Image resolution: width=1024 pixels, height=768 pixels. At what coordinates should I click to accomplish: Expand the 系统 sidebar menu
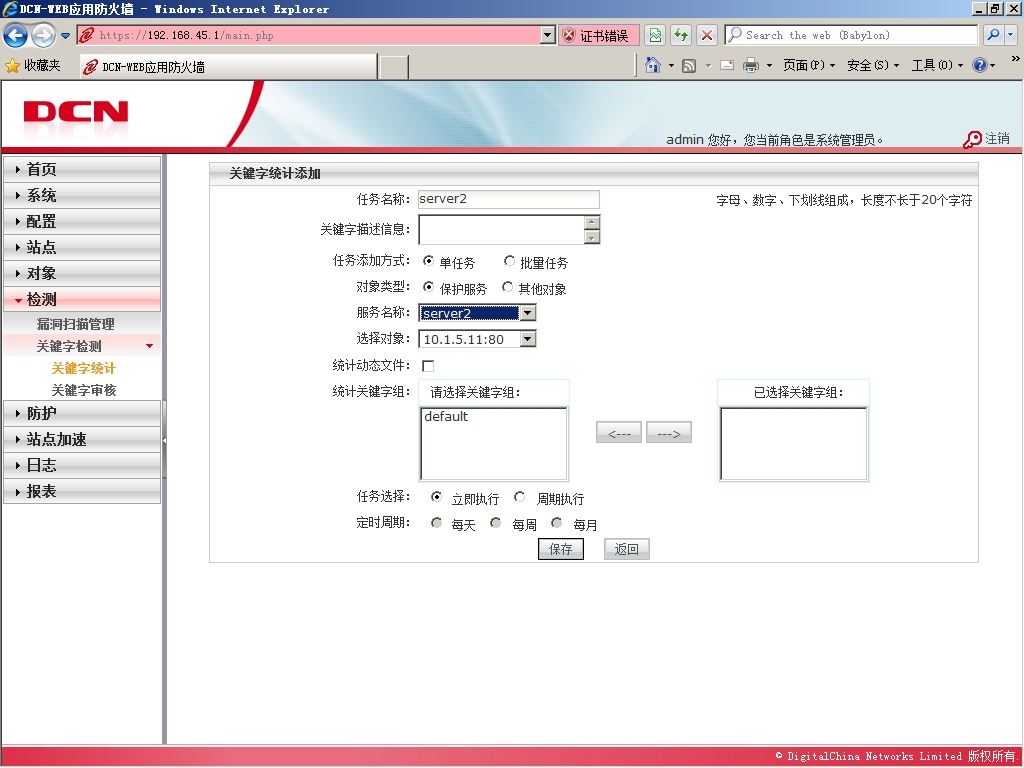point(82,195)
